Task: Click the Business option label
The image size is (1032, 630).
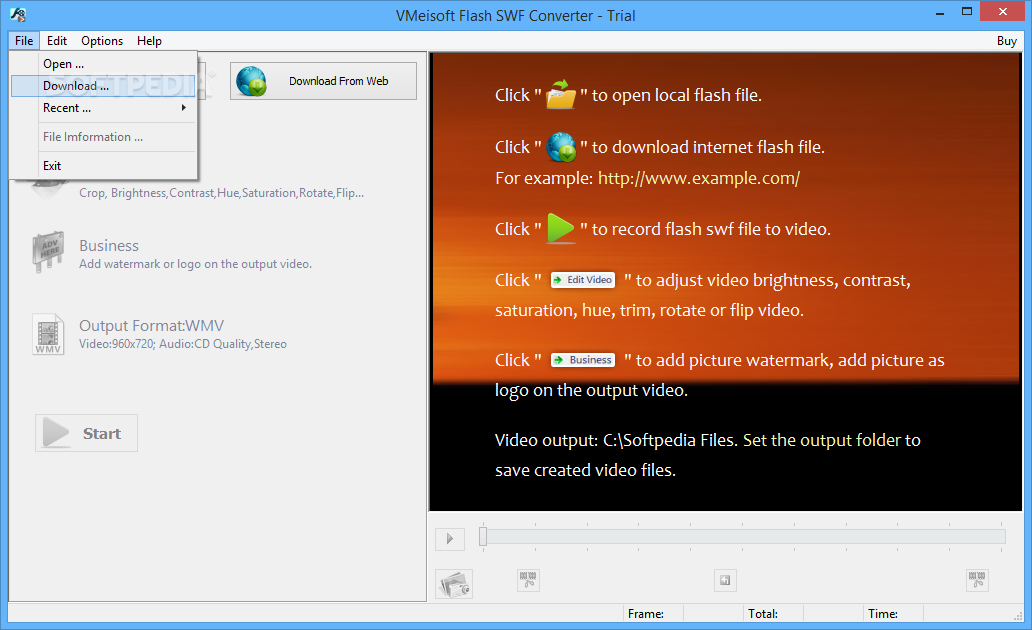Action: 109,246
